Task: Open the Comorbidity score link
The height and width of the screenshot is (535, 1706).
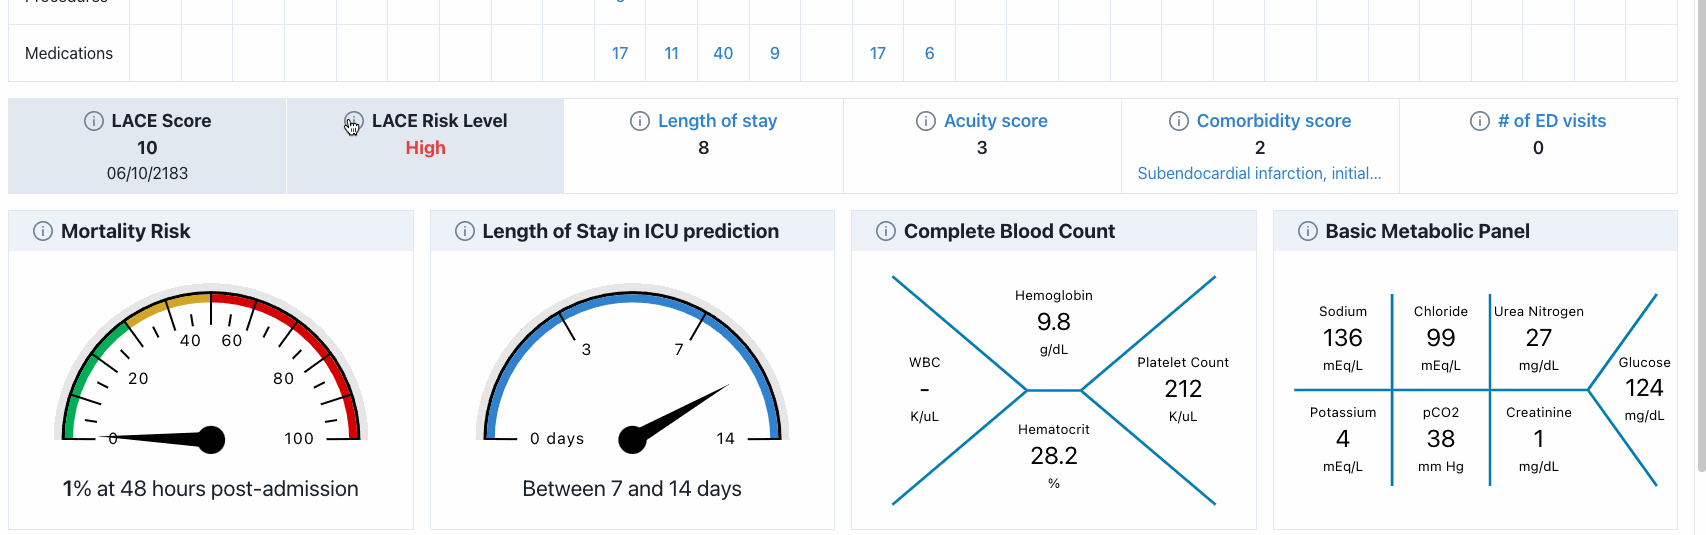Action: click(1274, 121)
